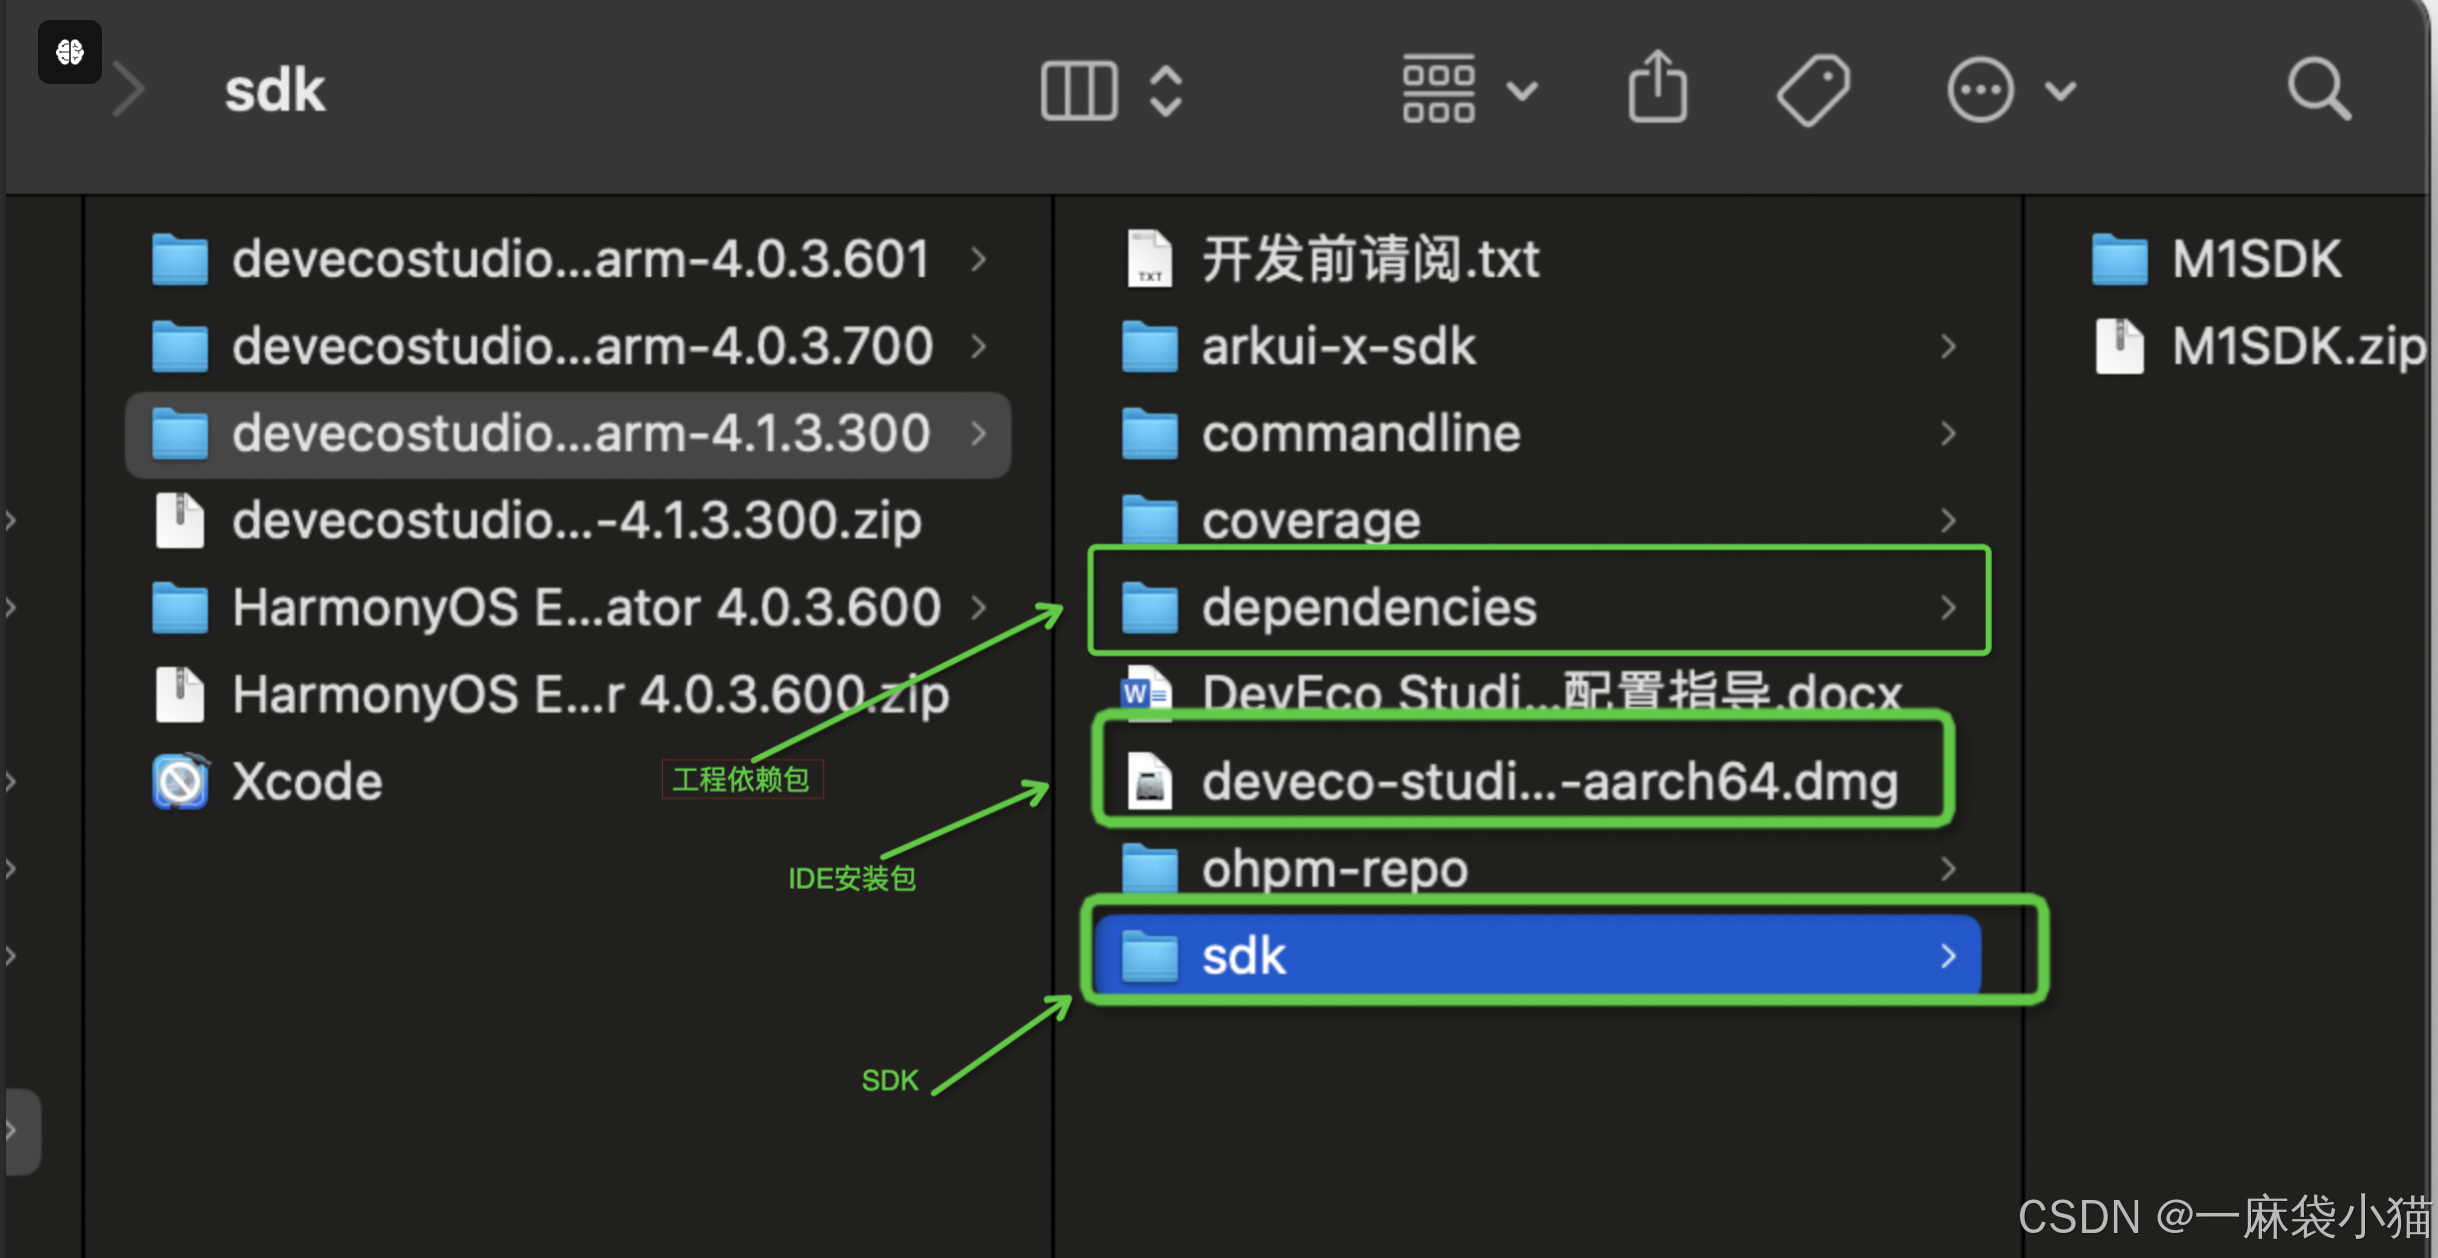Open the More actions ellipsis menu
Screen dimensions: 2438x1258
pyautogui.click(x=1979, y=91)
